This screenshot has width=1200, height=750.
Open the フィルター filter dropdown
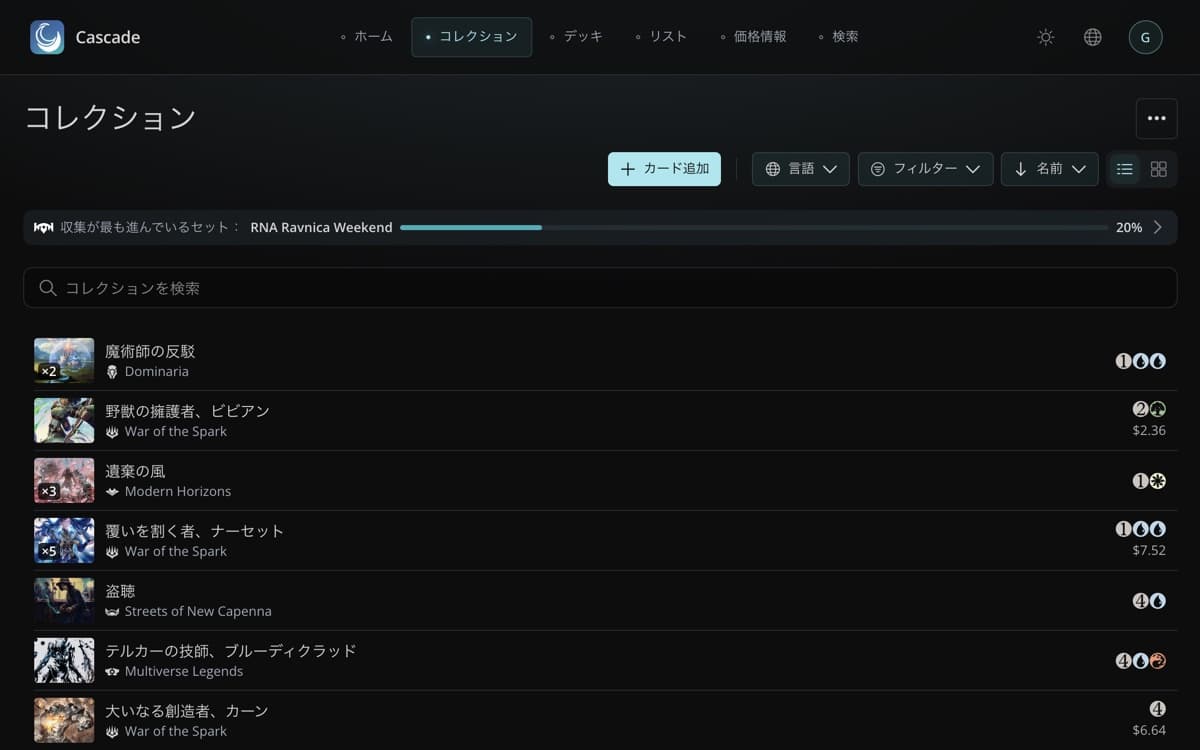(x=925, y=169)
